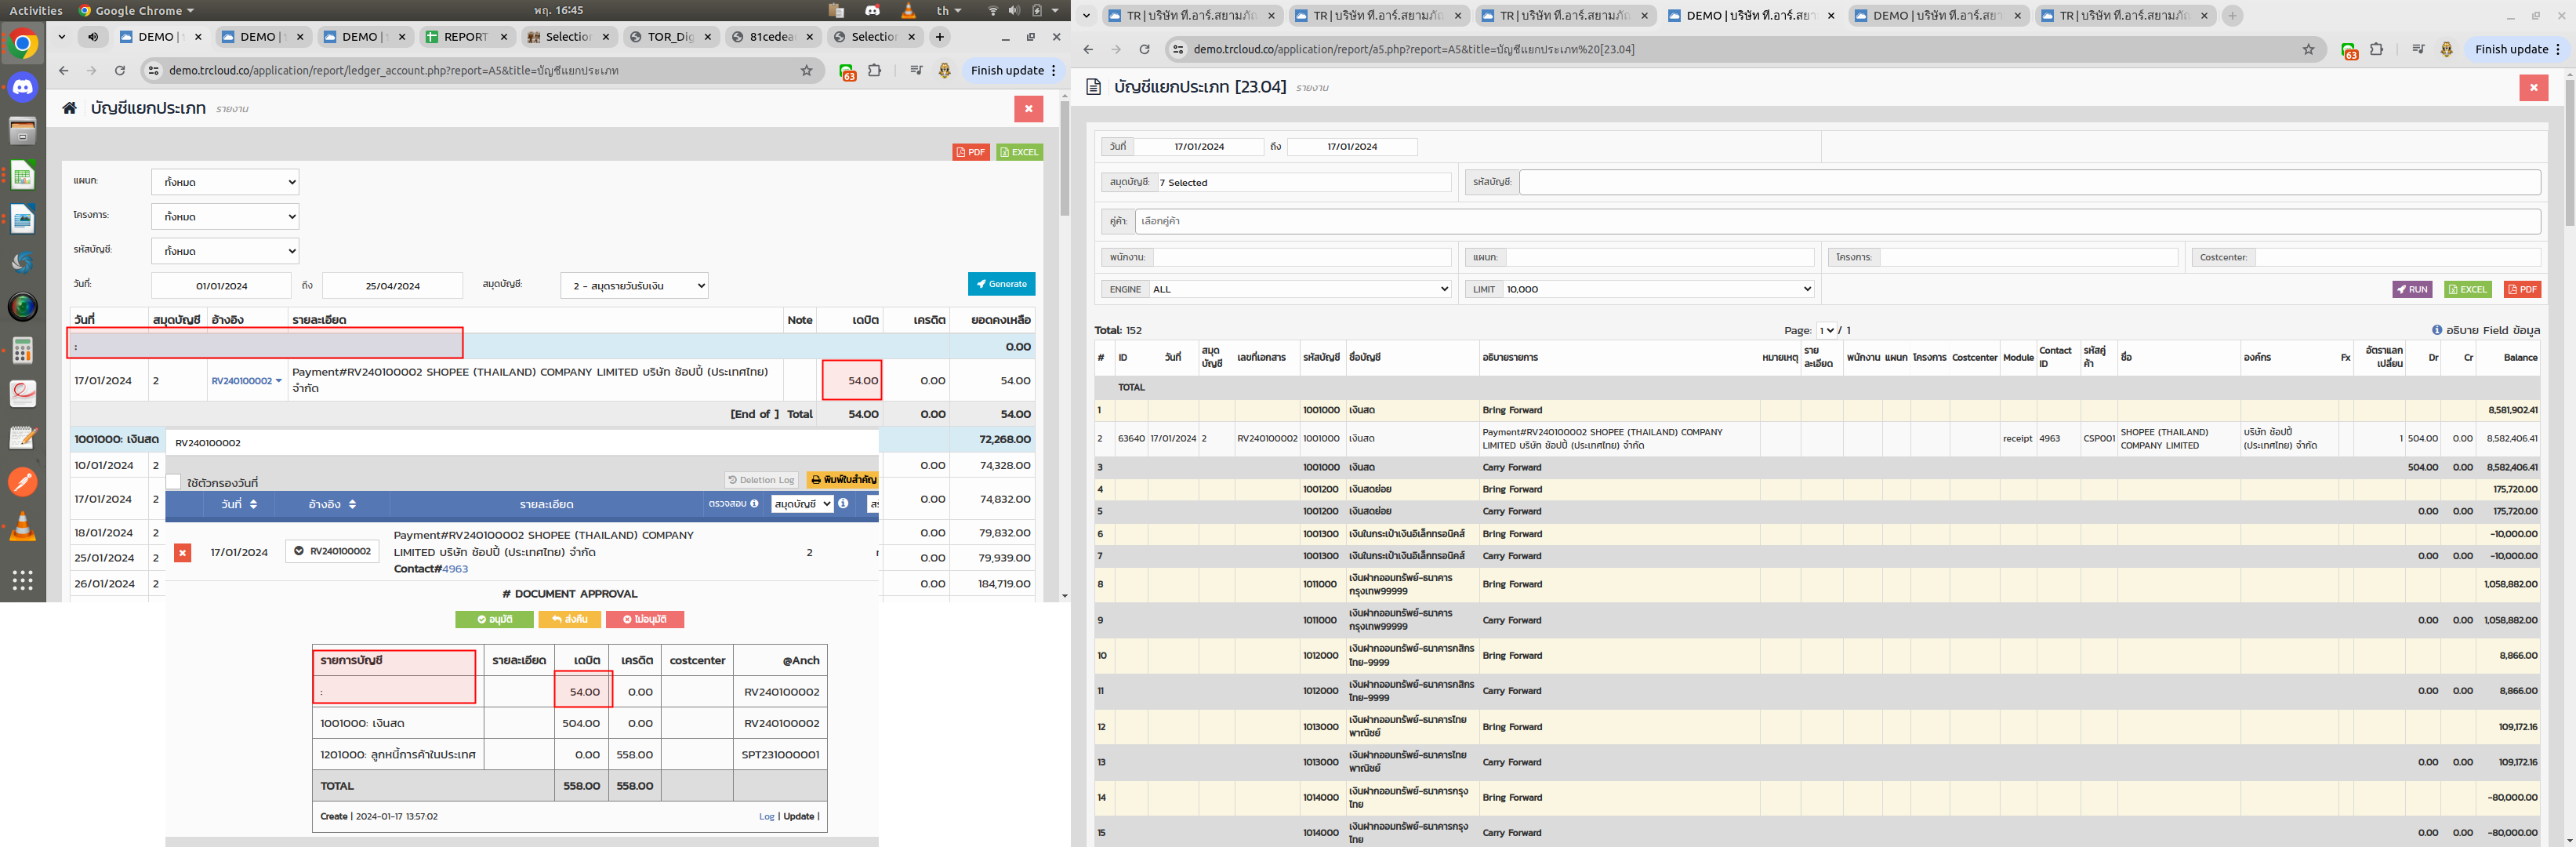Open the Page number dropdown

[x=1826, y=330]
